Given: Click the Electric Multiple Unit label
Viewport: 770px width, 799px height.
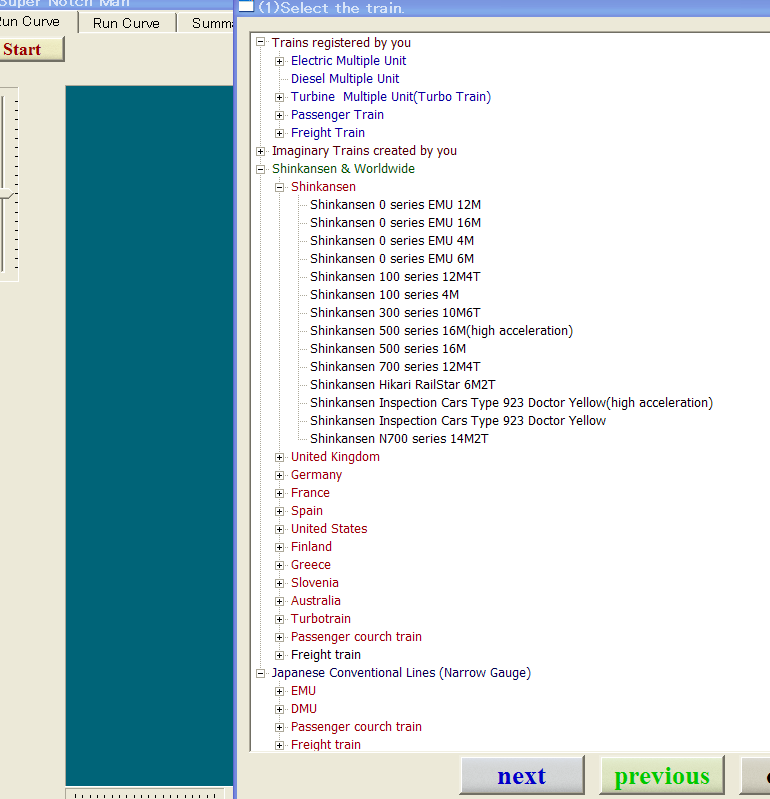Looking at the screenshot, I should pyautogui.click(x=349, y=61).
